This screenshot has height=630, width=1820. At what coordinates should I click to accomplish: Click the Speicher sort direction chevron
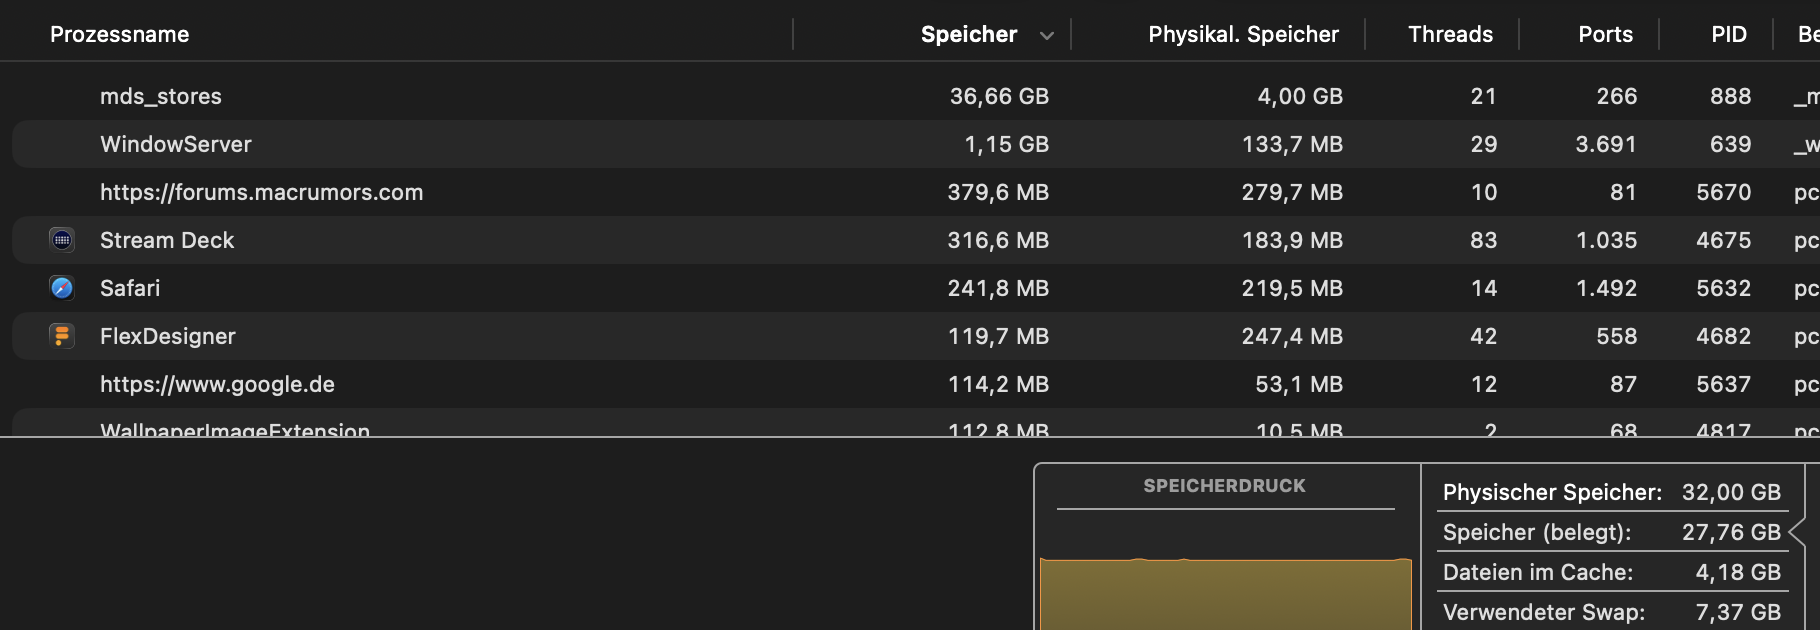(1046, 35)
